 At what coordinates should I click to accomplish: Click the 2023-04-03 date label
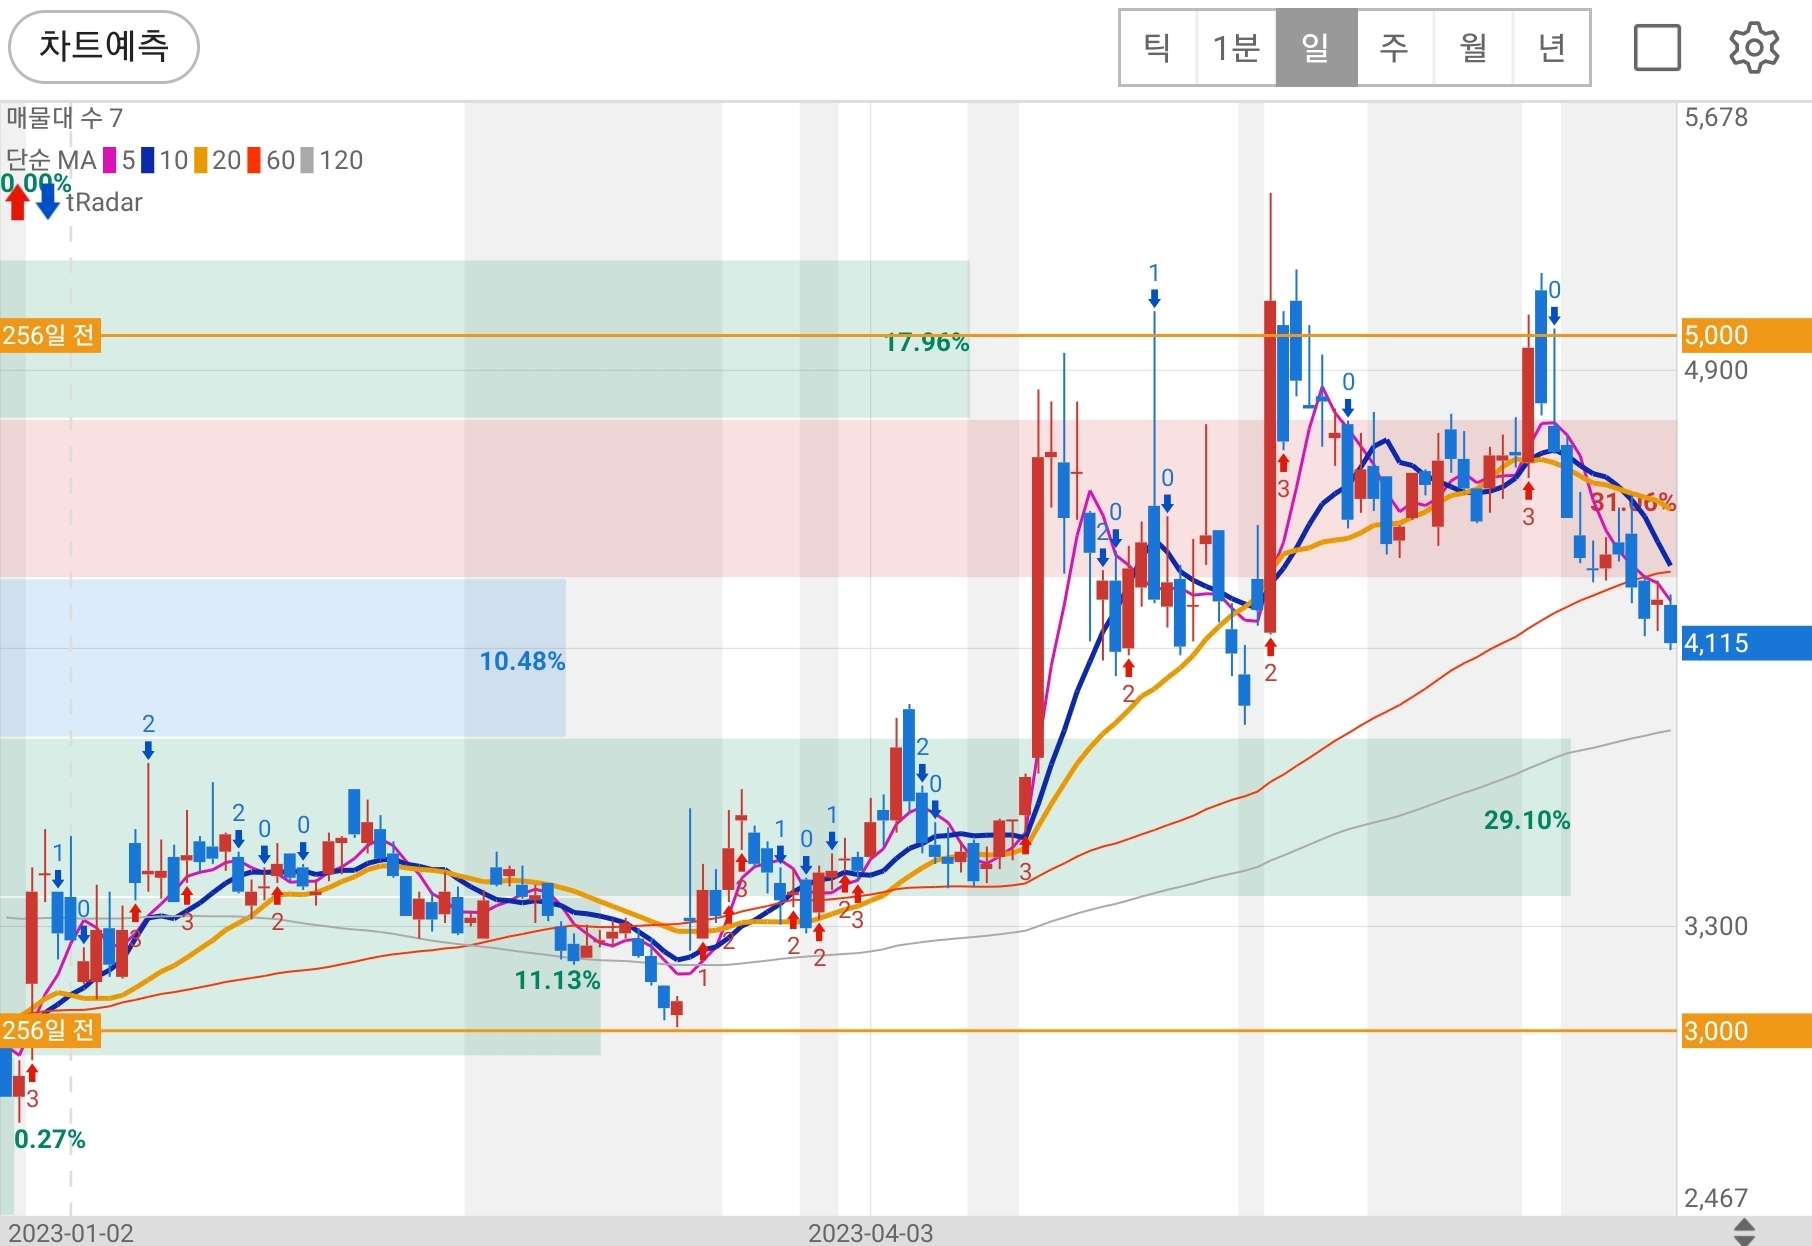click(x=870, y=1232)
